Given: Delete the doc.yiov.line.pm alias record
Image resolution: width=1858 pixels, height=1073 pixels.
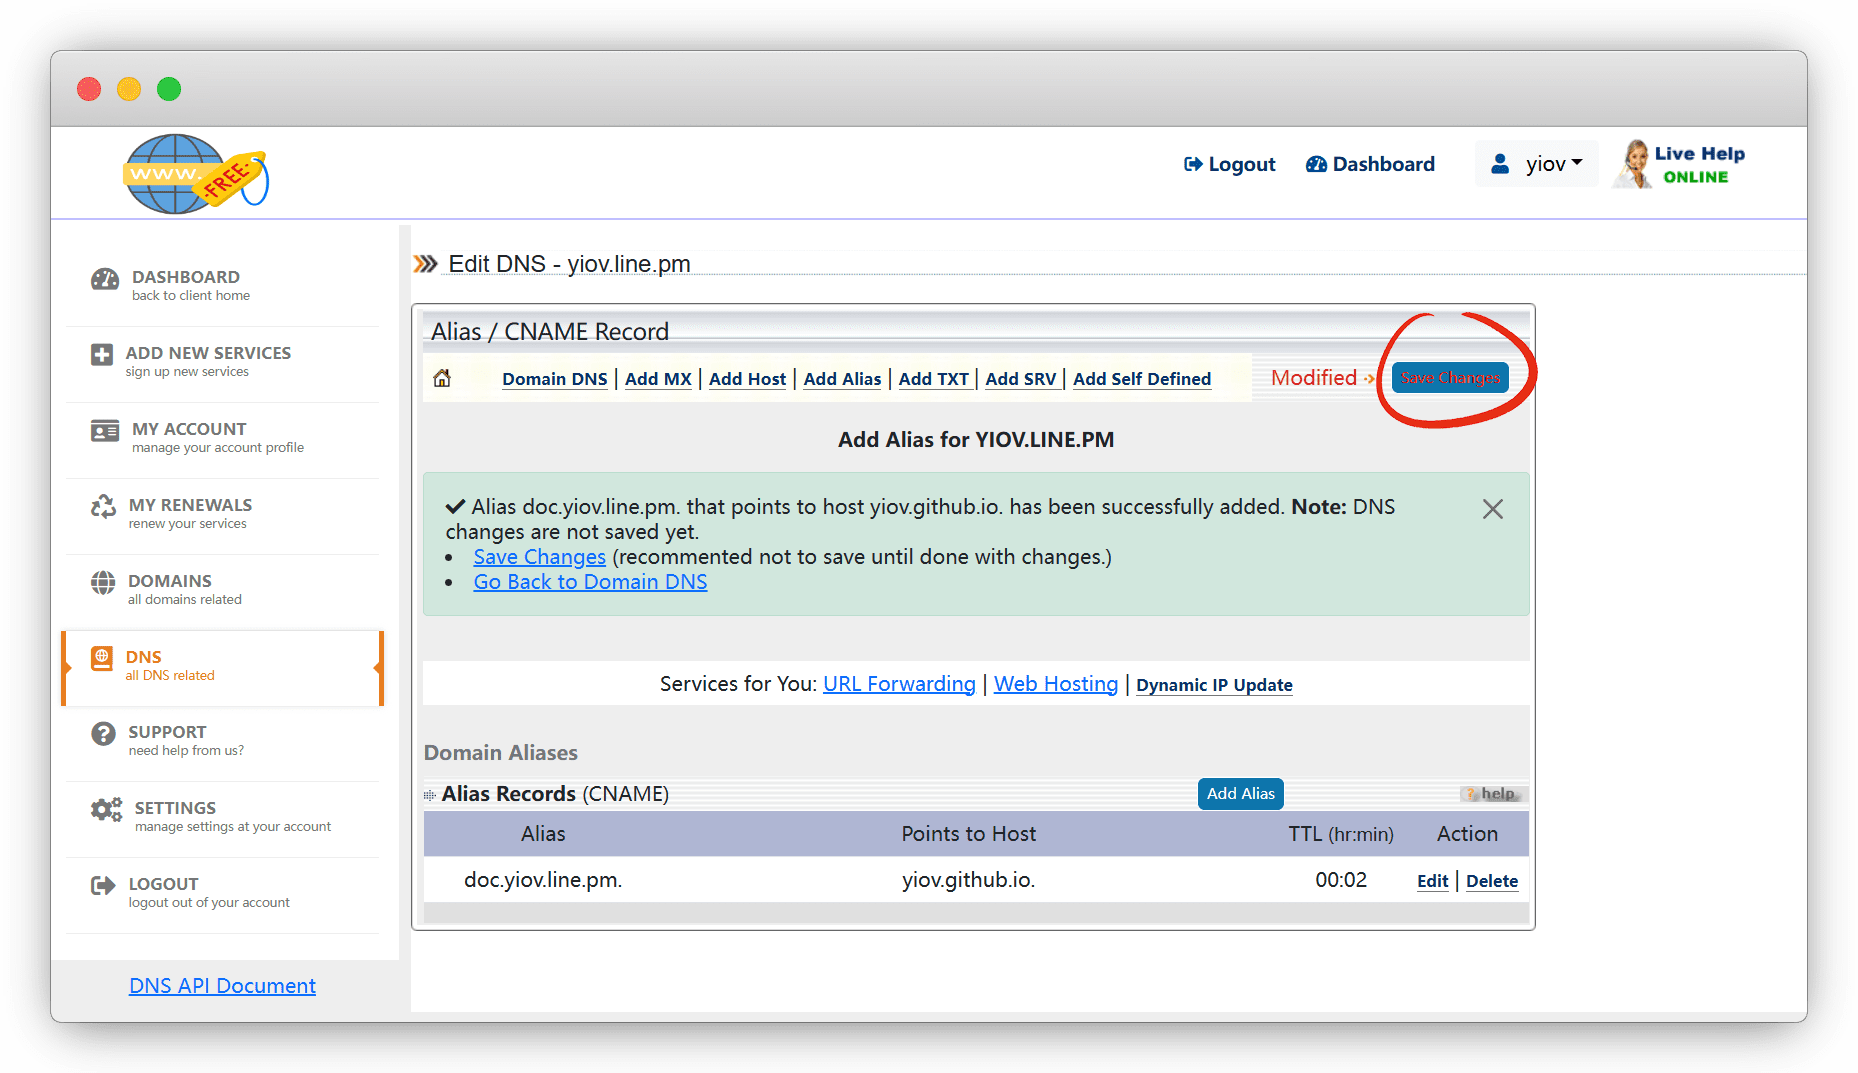Looking at the screenshot, I should tap(1491, 881).
